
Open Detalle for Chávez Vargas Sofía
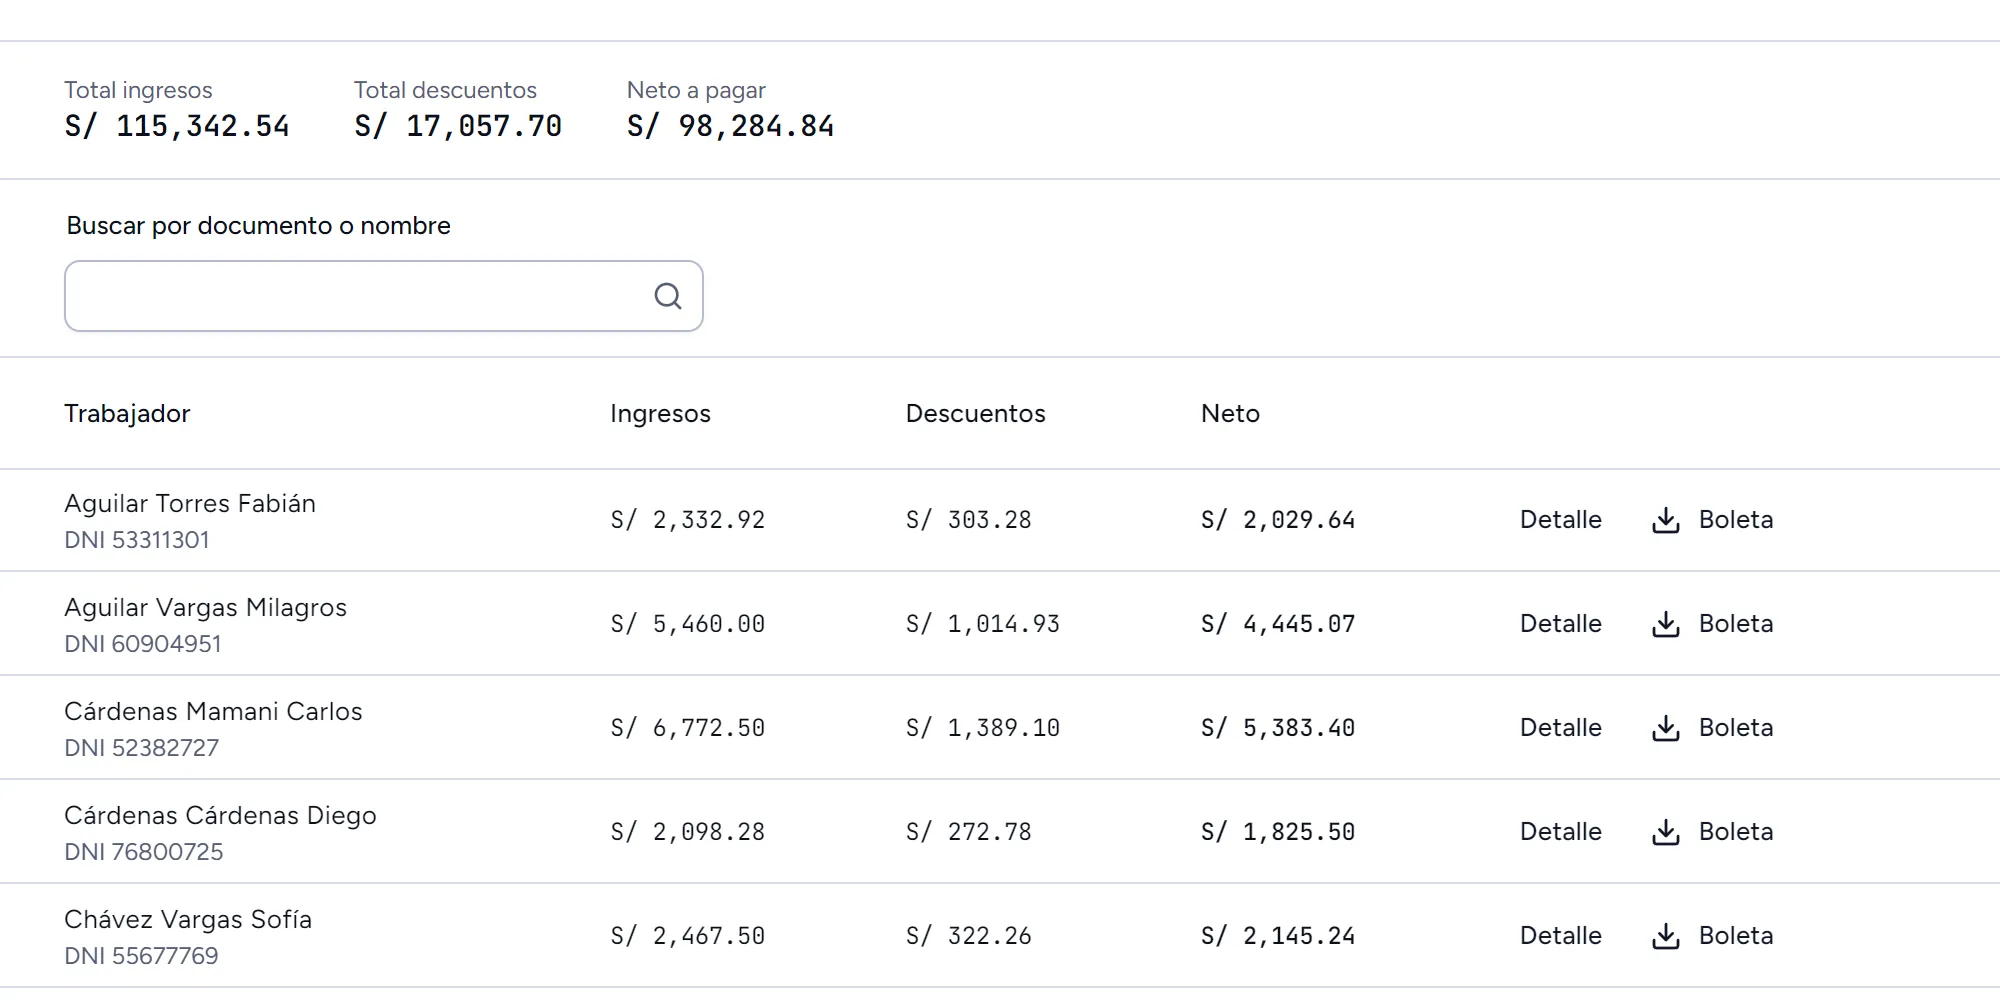[x=1561, y=936]
